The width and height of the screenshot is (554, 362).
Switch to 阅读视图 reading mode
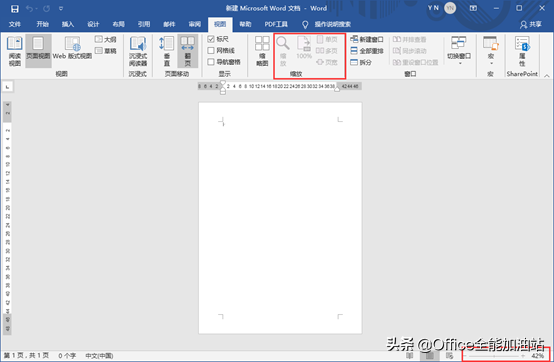[14, 51]
